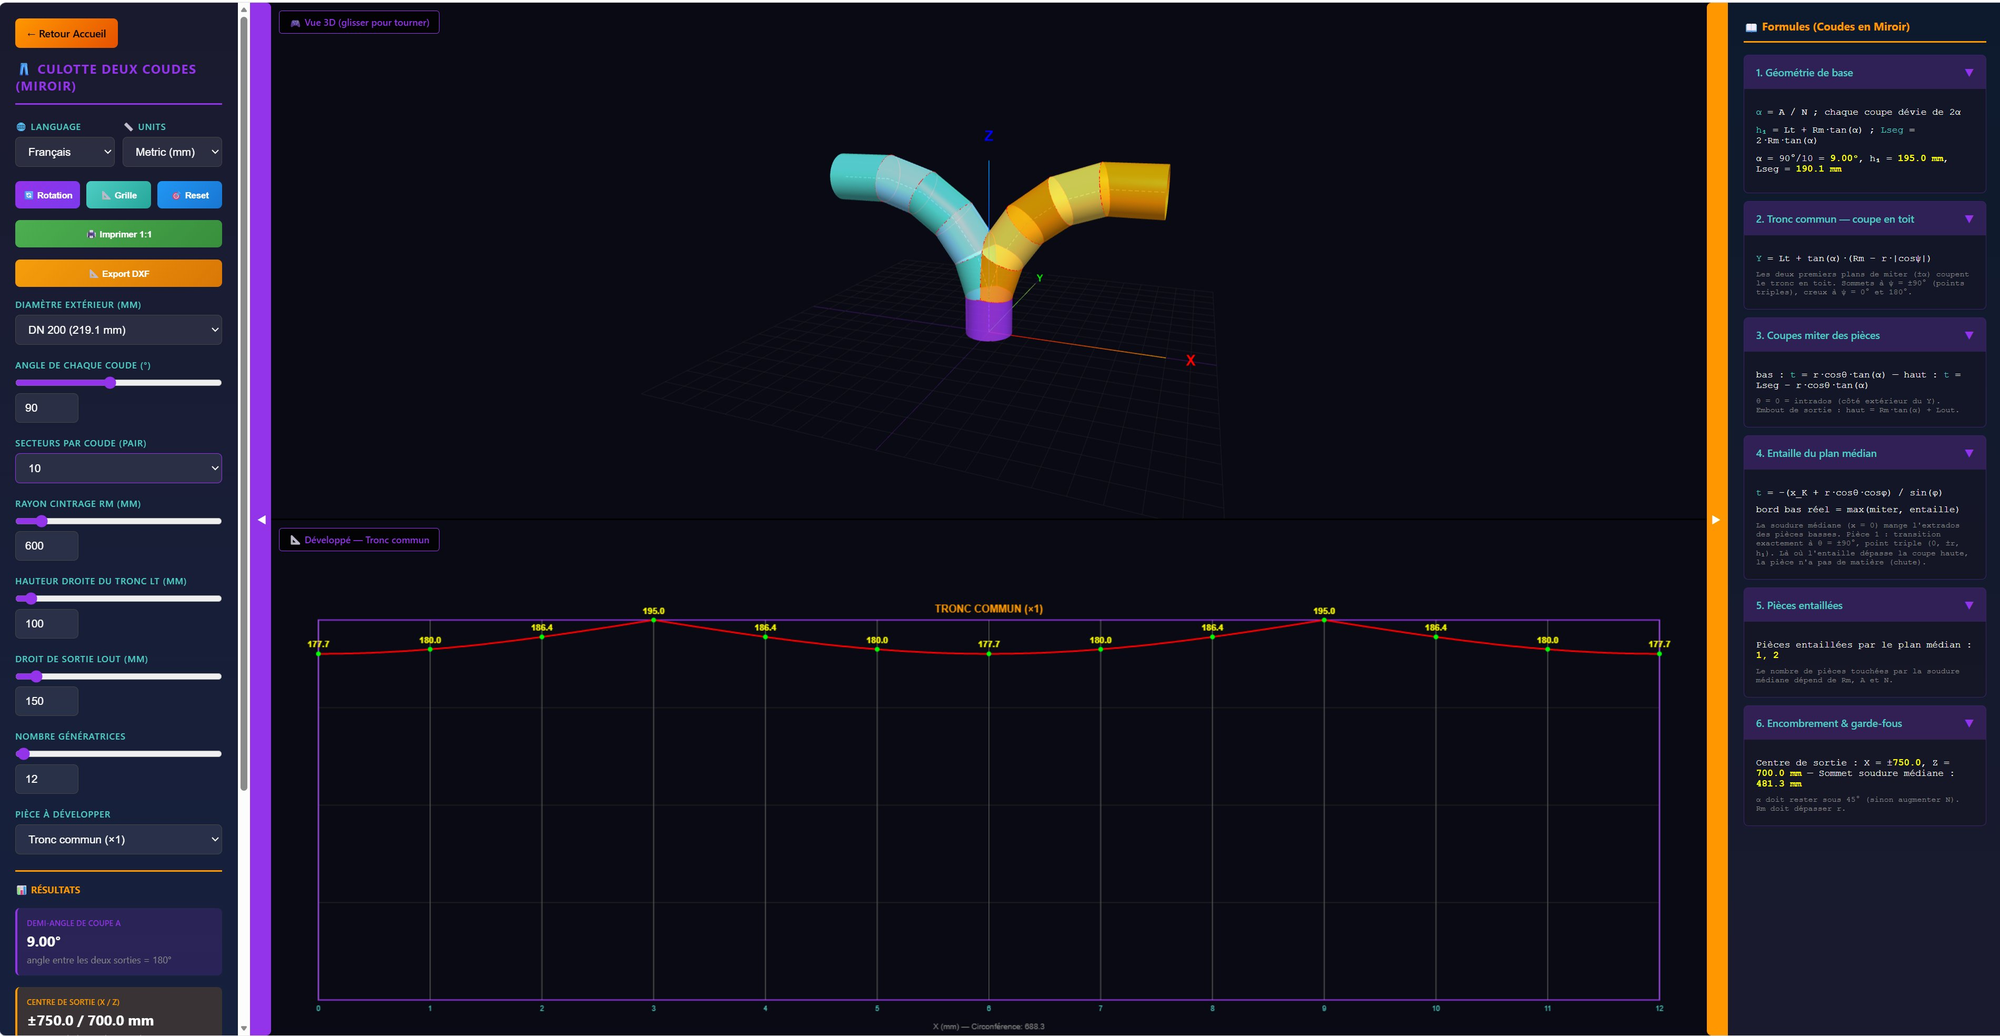2000x1036 pixels.
Task: Click the Développé — Tronc commun label
Action: coord(359,540)
